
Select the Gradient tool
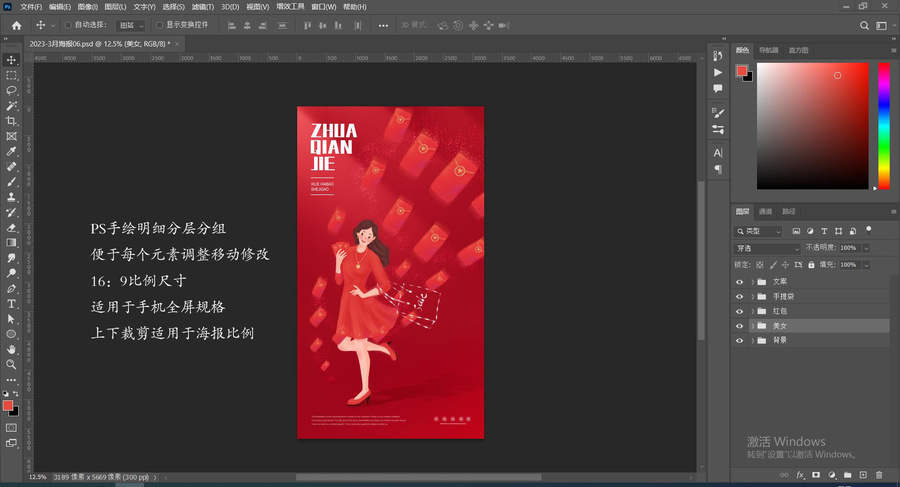(x=11, y=242)
